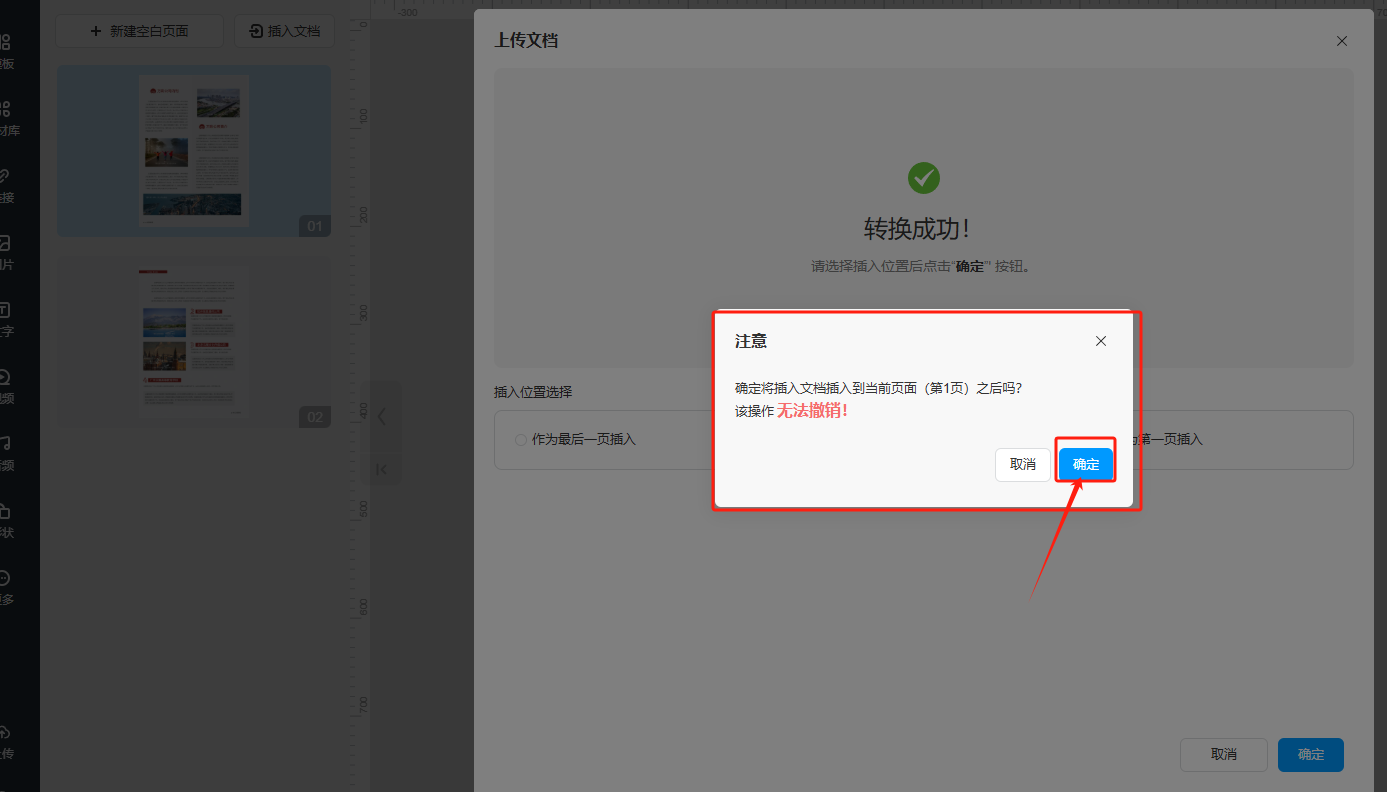1387x792 pixels.
Task: Click the 新建空白页面 button
Action: point(139,31)
